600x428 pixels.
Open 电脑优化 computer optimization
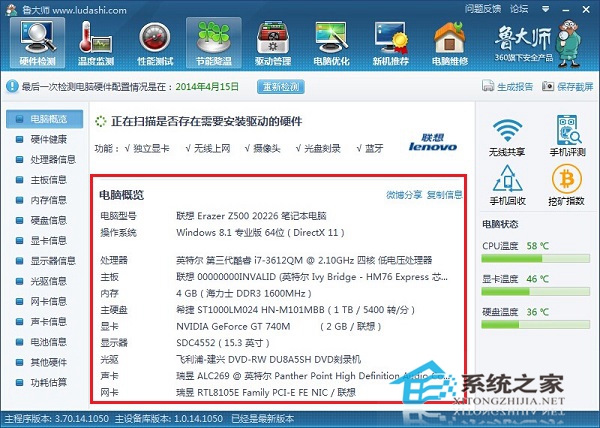[x=331, y=43]
